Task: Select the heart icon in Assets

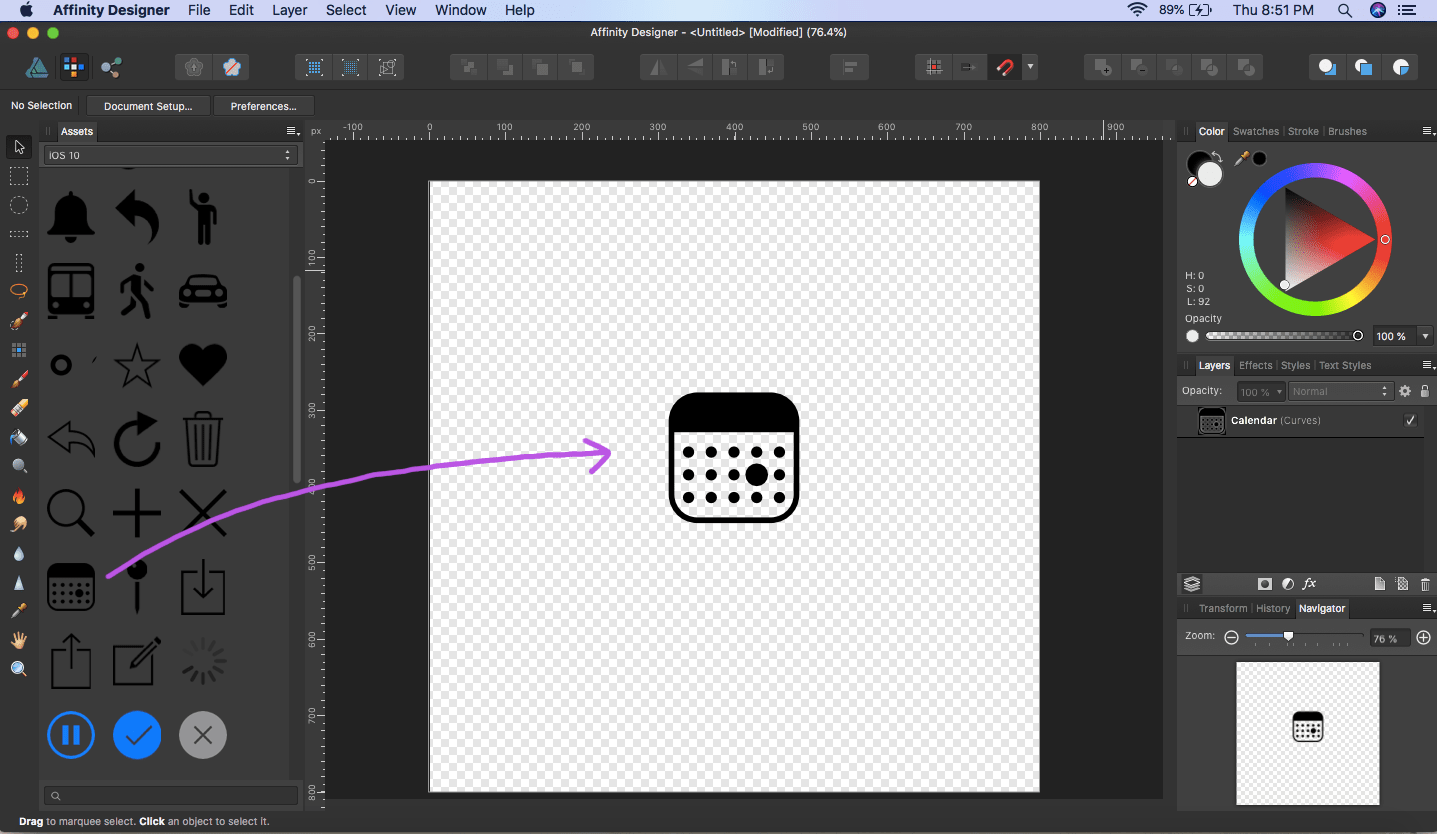Action: (x=203, y=365)
